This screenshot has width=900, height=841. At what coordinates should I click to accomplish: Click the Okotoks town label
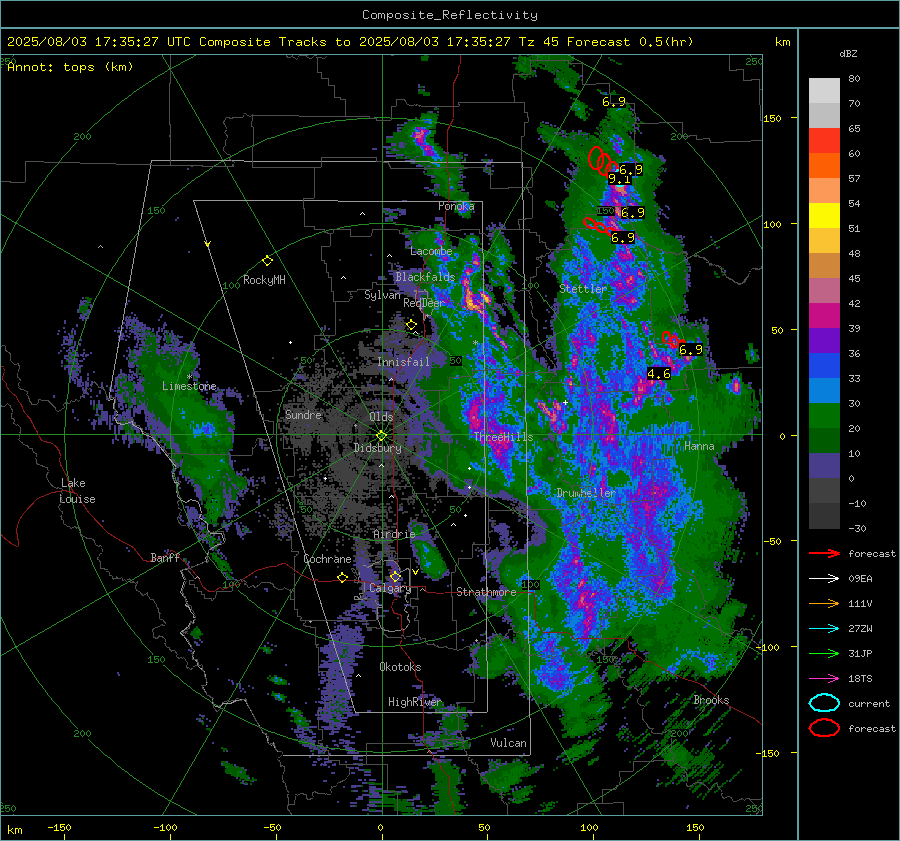point(400,667)
